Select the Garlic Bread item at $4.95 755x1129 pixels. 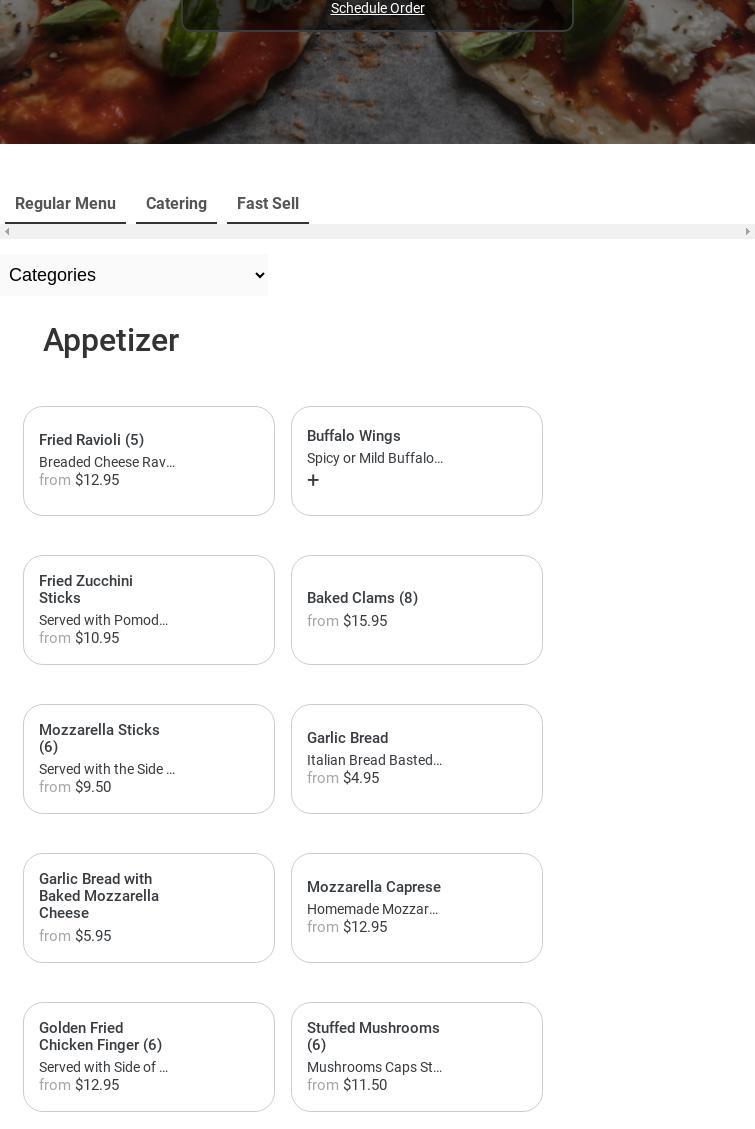(417, 759)
